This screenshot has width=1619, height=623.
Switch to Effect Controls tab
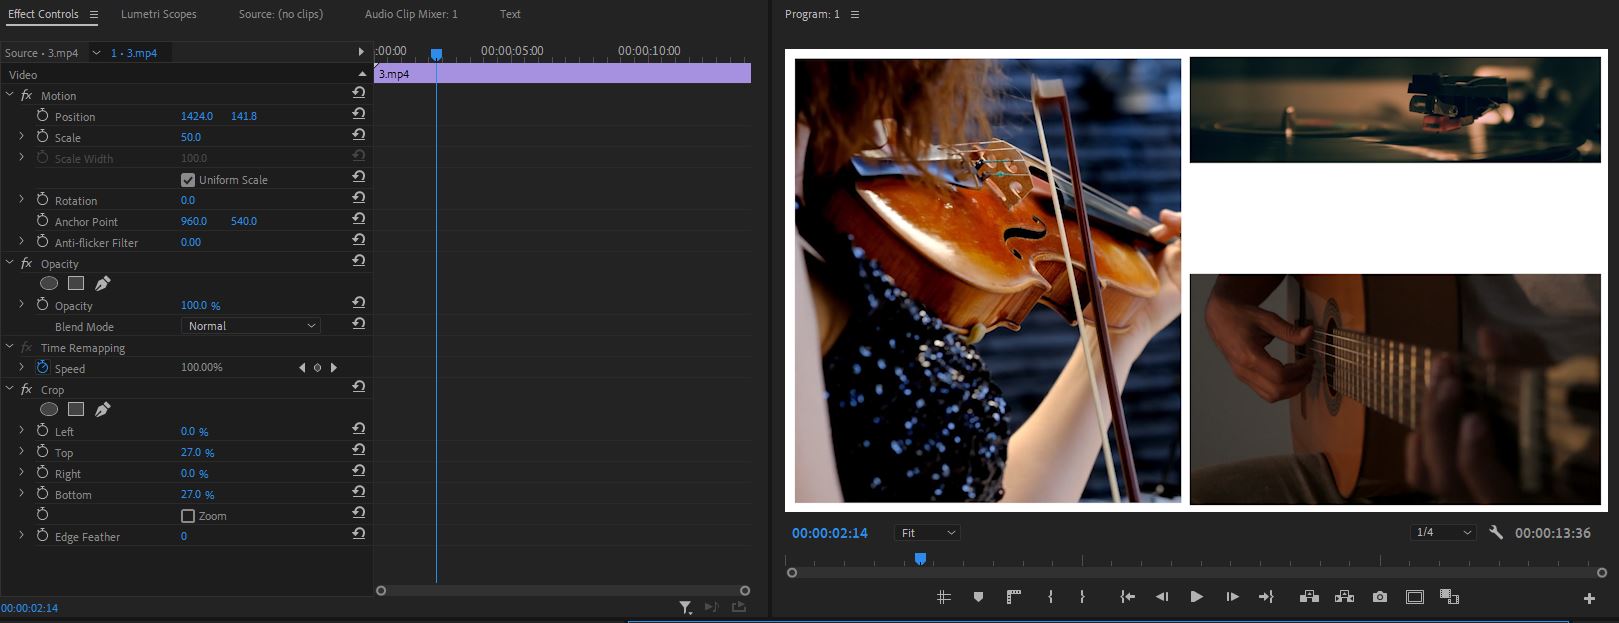pyautogui.click(x=43, y=14)
